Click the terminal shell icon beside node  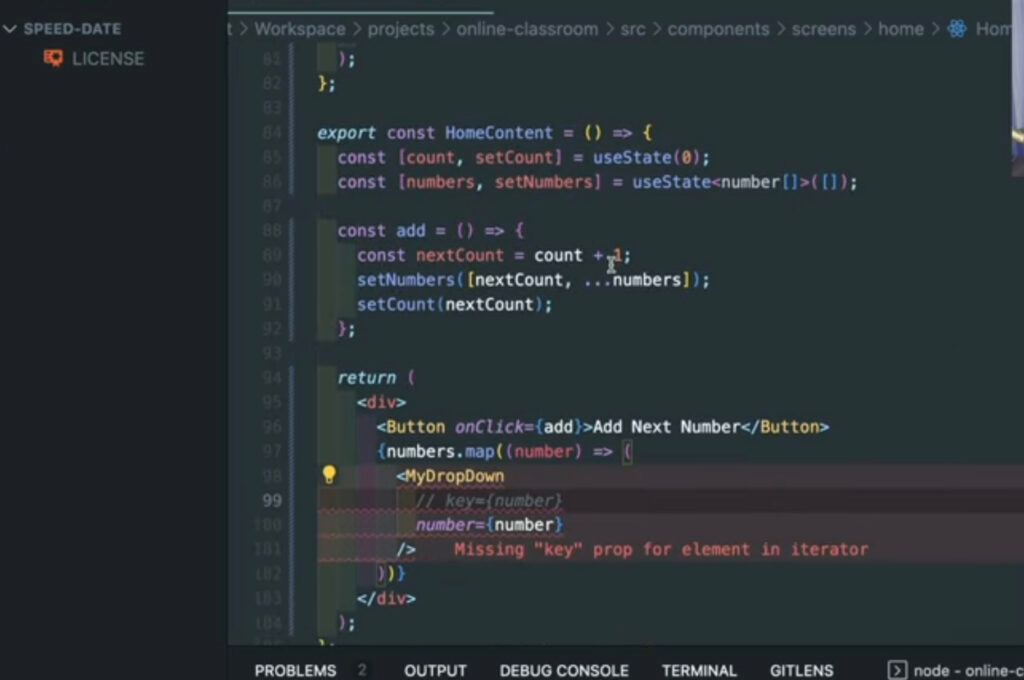pyautogui.click(x=897, y=670)
